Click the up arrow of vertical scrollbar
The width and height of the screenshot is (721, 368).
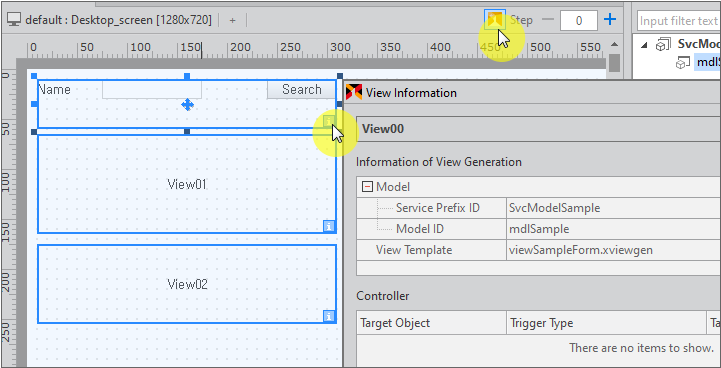click(614, 45)
